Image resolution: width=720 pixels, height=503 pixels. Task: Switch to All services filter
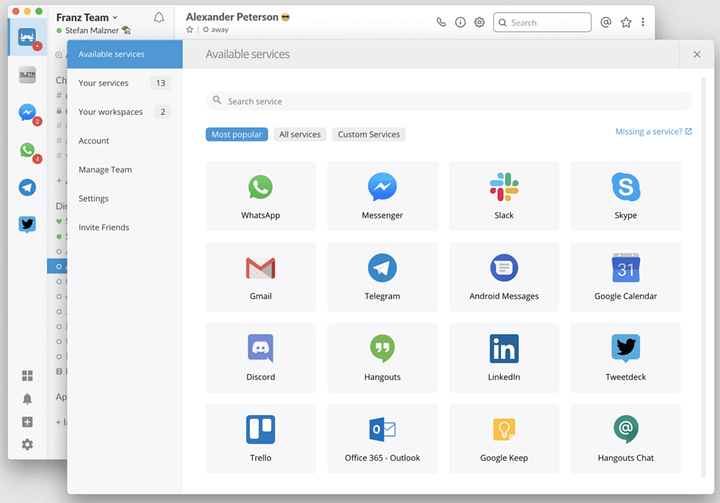(x=300, y=134)
